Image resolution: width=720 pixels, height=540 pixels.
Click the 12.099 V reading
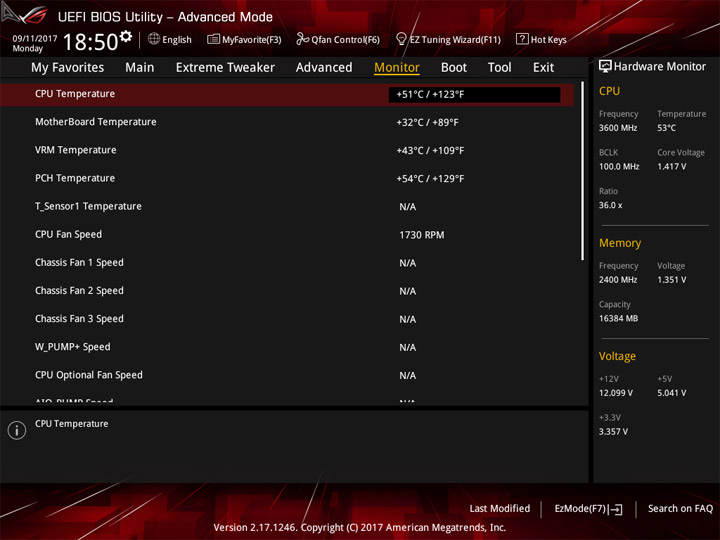click(616, 393)
